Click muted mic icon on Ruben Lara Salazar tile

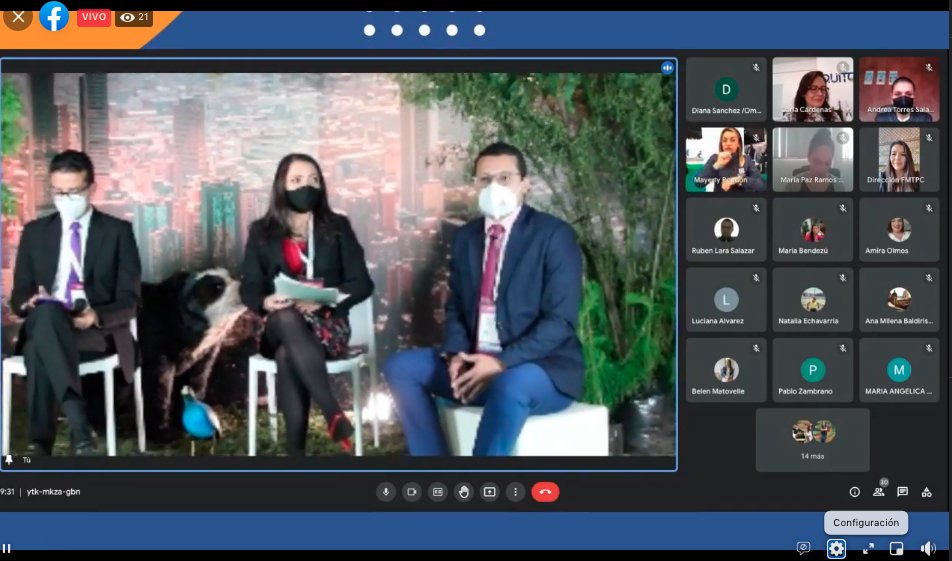756,208
